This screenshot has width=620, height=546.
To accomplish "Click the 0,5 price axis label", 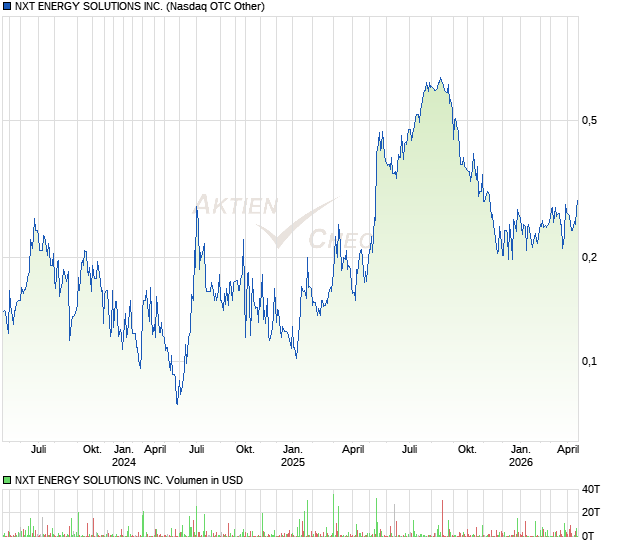I will coord(589,121).
